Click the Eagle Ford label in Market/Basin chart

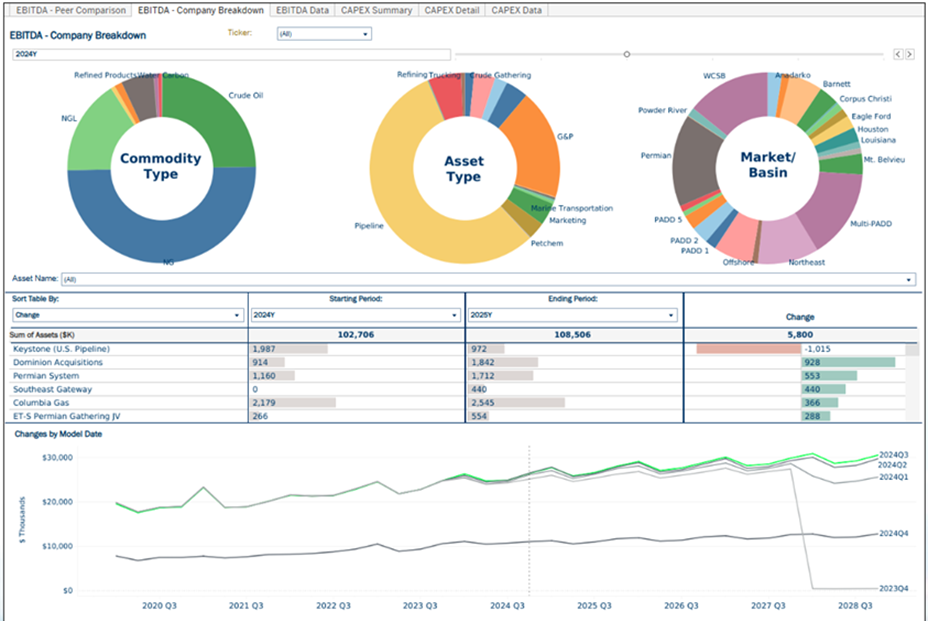pyautogui.click(x=871, y=116)
